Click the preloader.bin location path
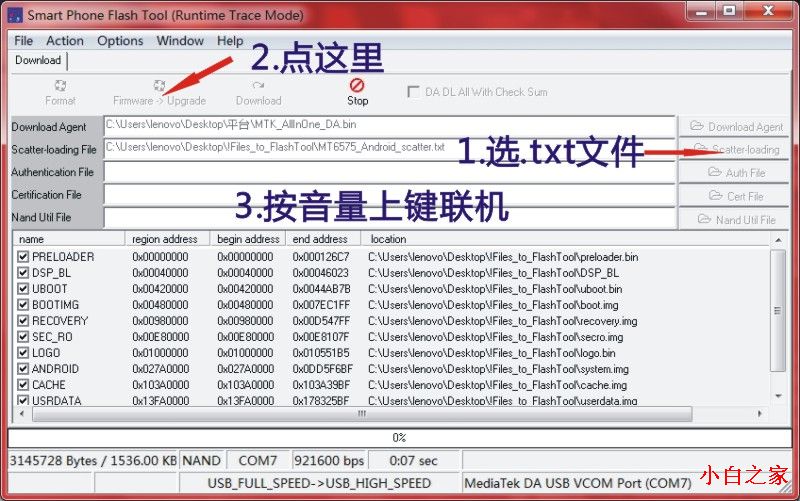Image resolution: width=800 pixels, height=501 pixels. [x=503, y=257]
